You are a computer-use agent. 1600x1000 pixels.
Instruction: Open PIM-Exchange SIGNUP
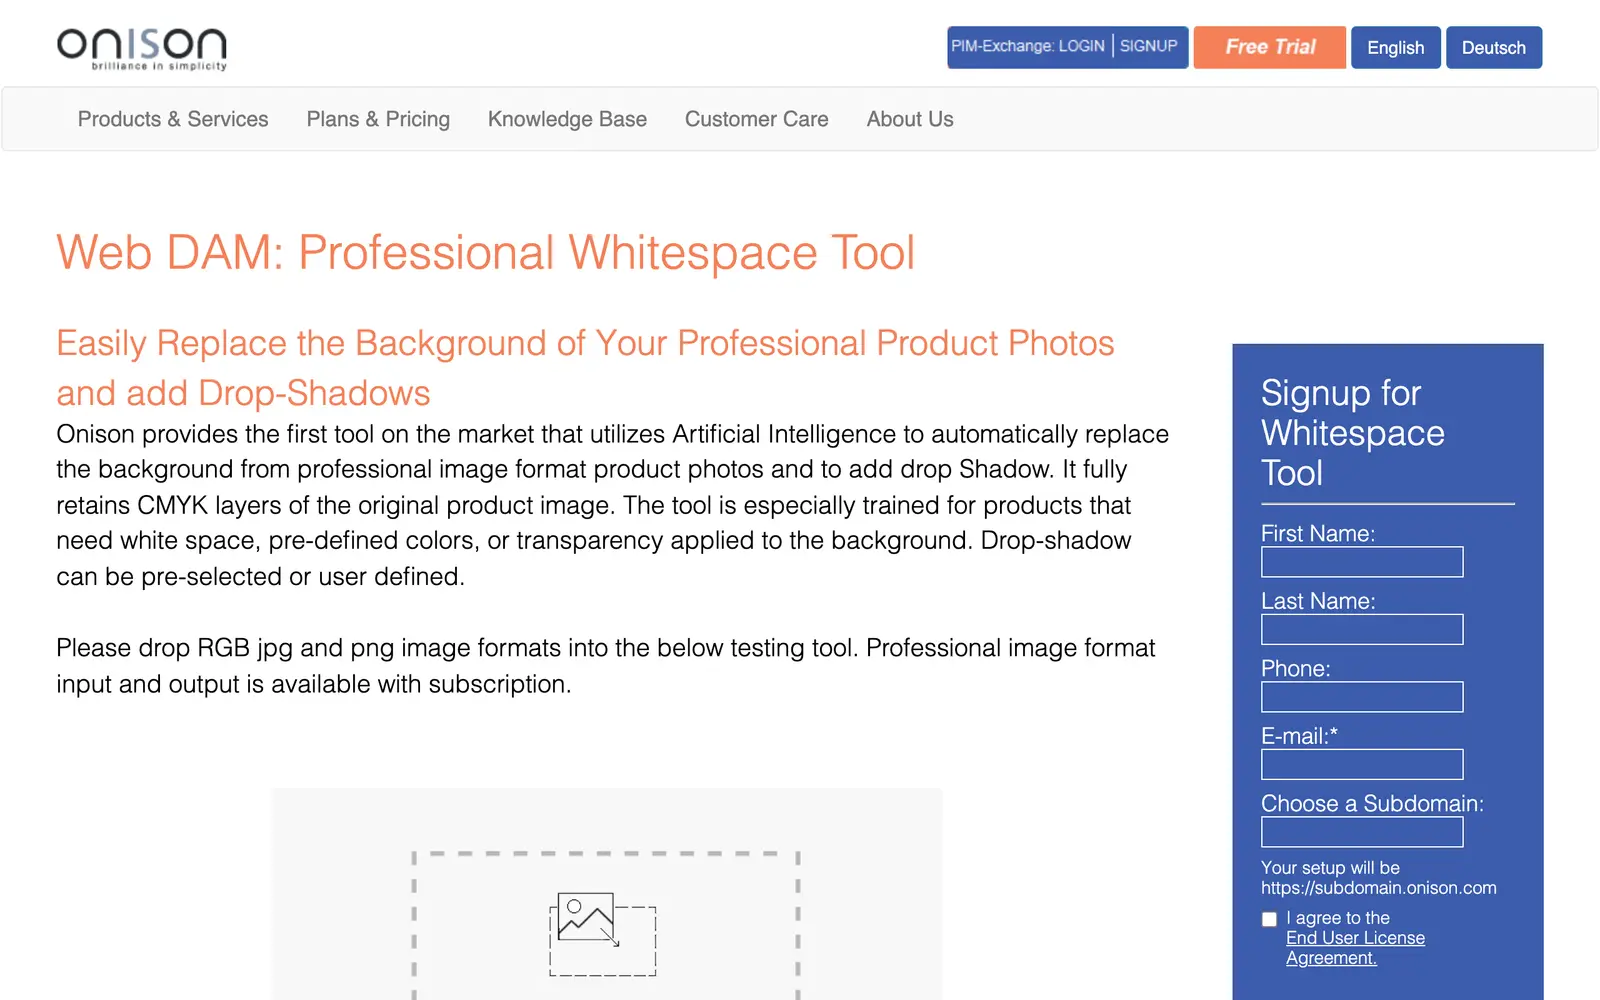[1148, 46]
